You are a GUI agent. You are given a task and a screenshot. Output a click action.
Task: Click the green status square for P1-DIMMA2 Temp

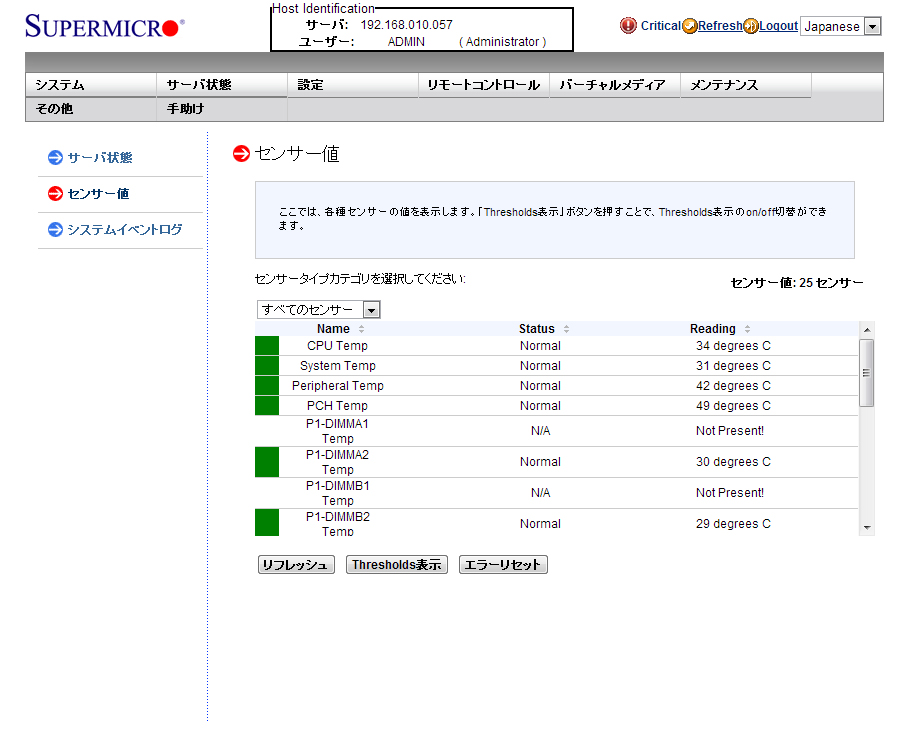tap(267, 462)
